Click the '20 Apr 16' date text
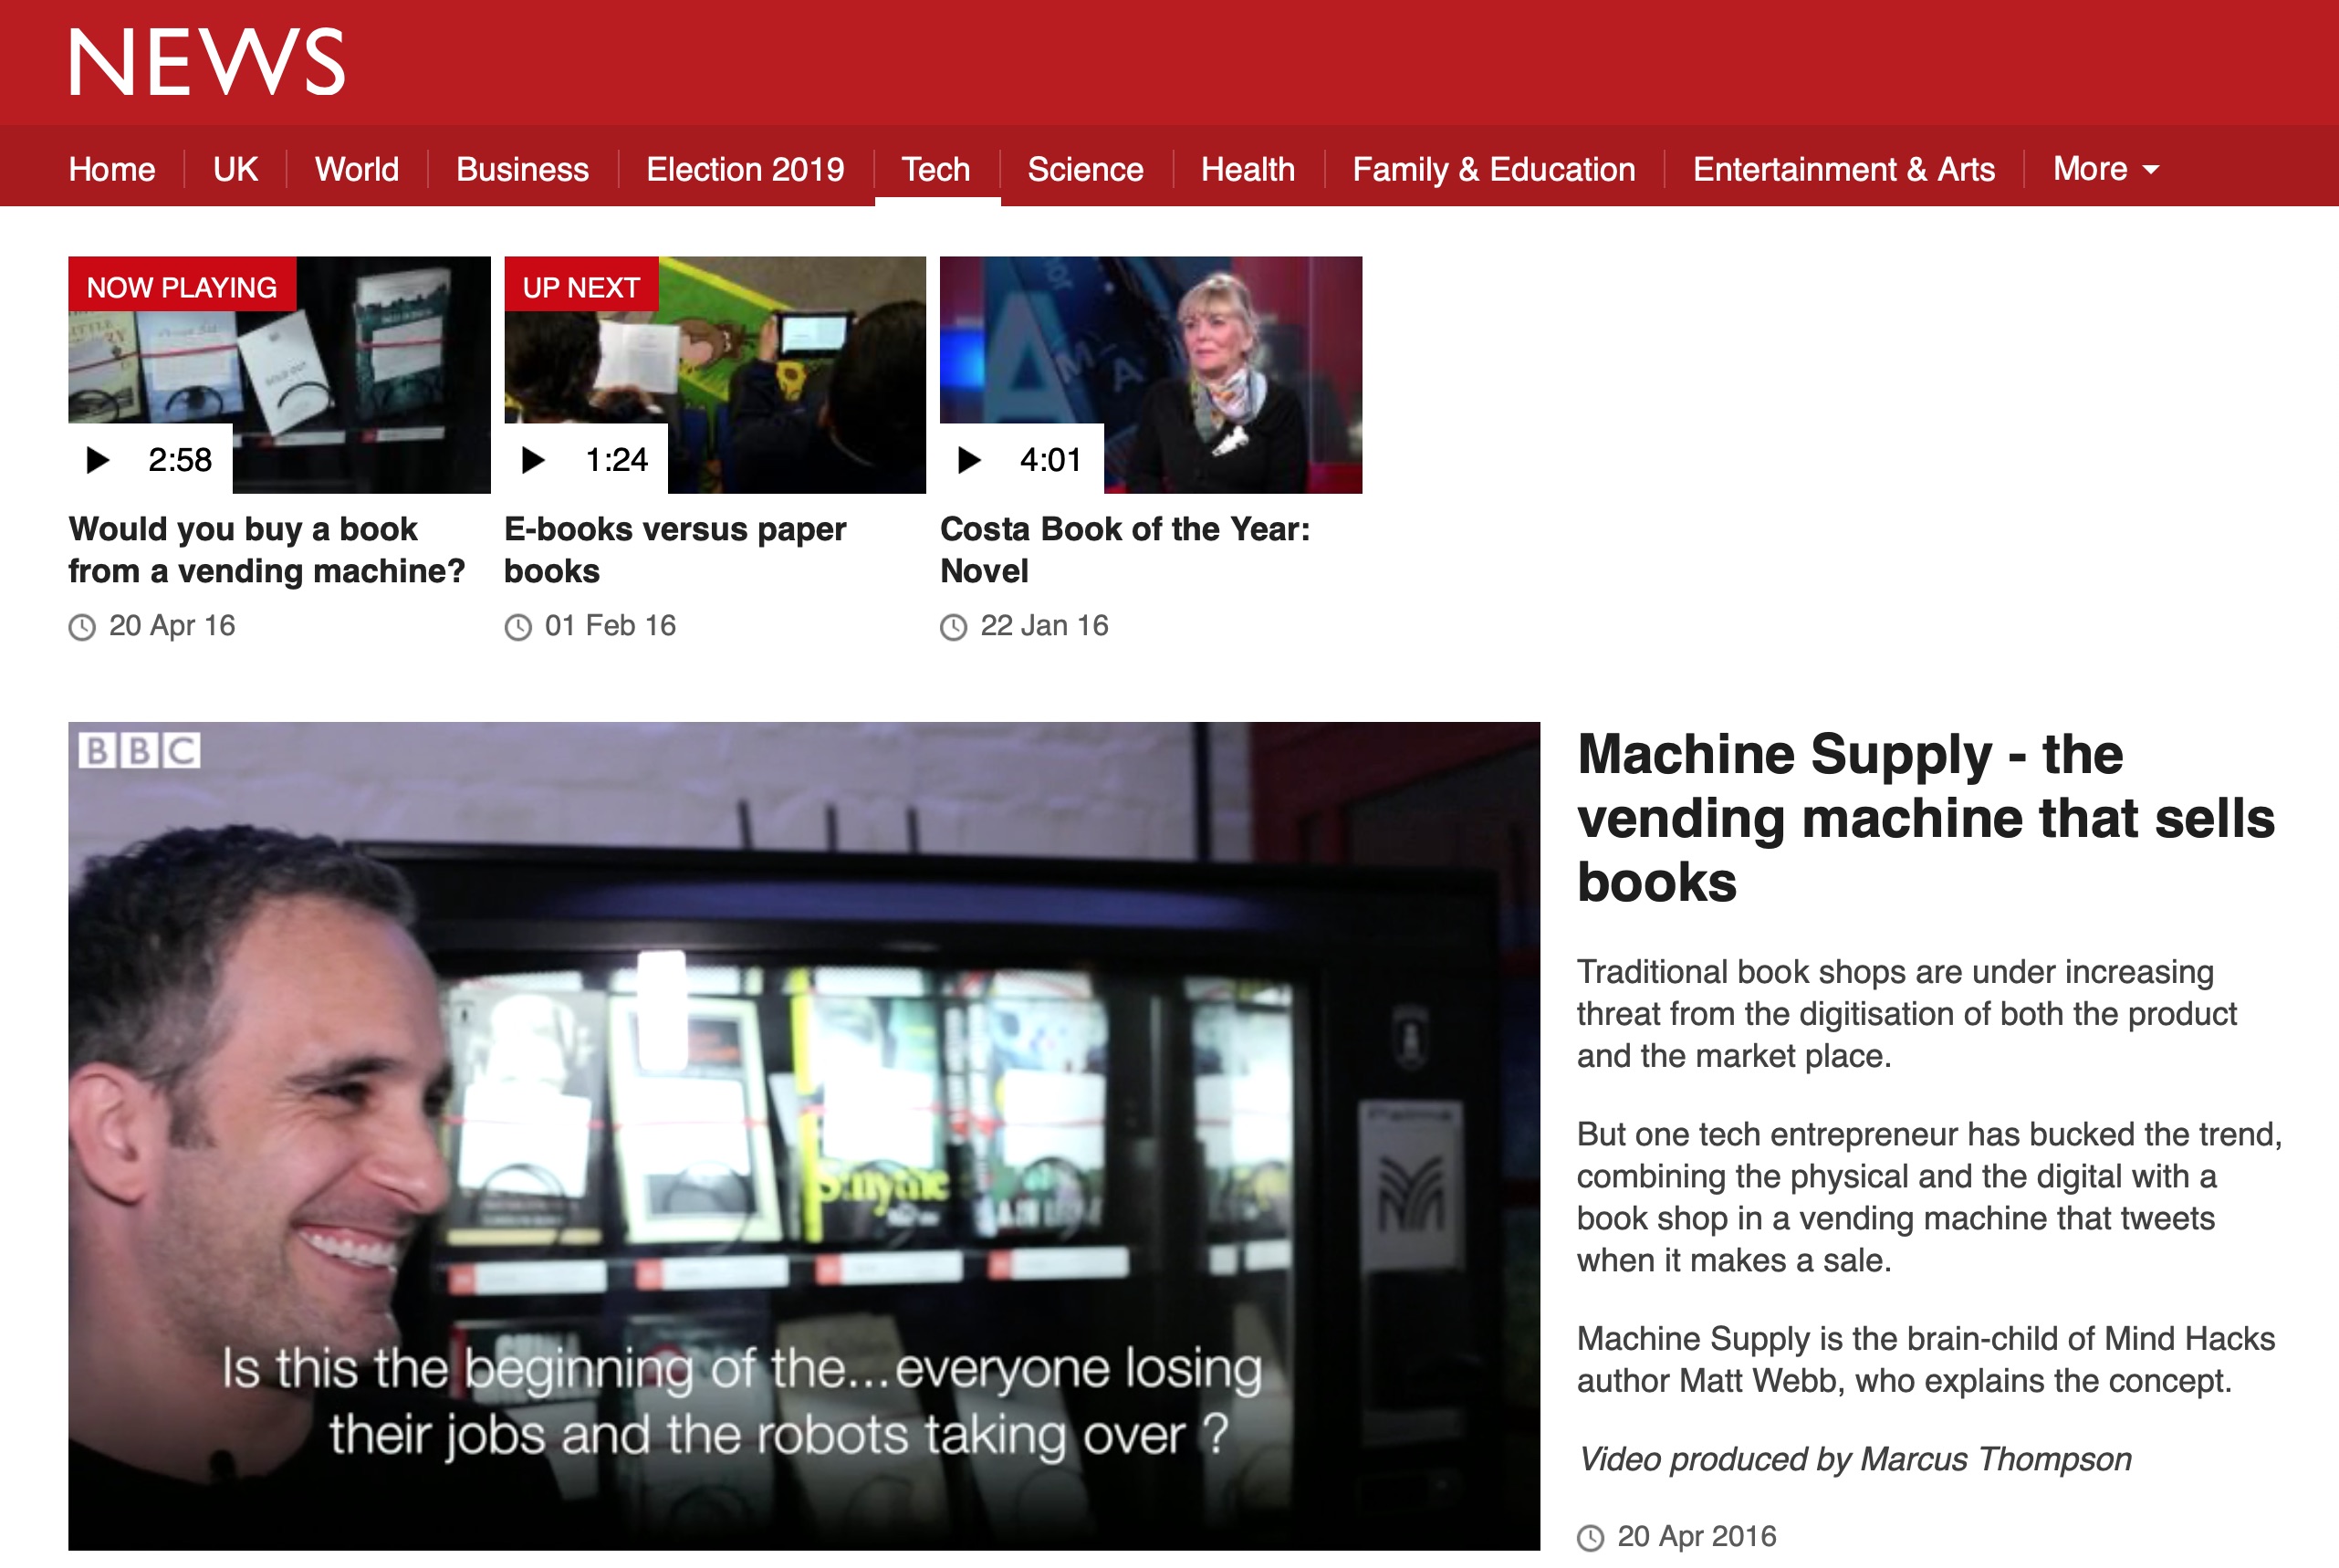Screen dimensions: 2339x1568 pos(172,625)
